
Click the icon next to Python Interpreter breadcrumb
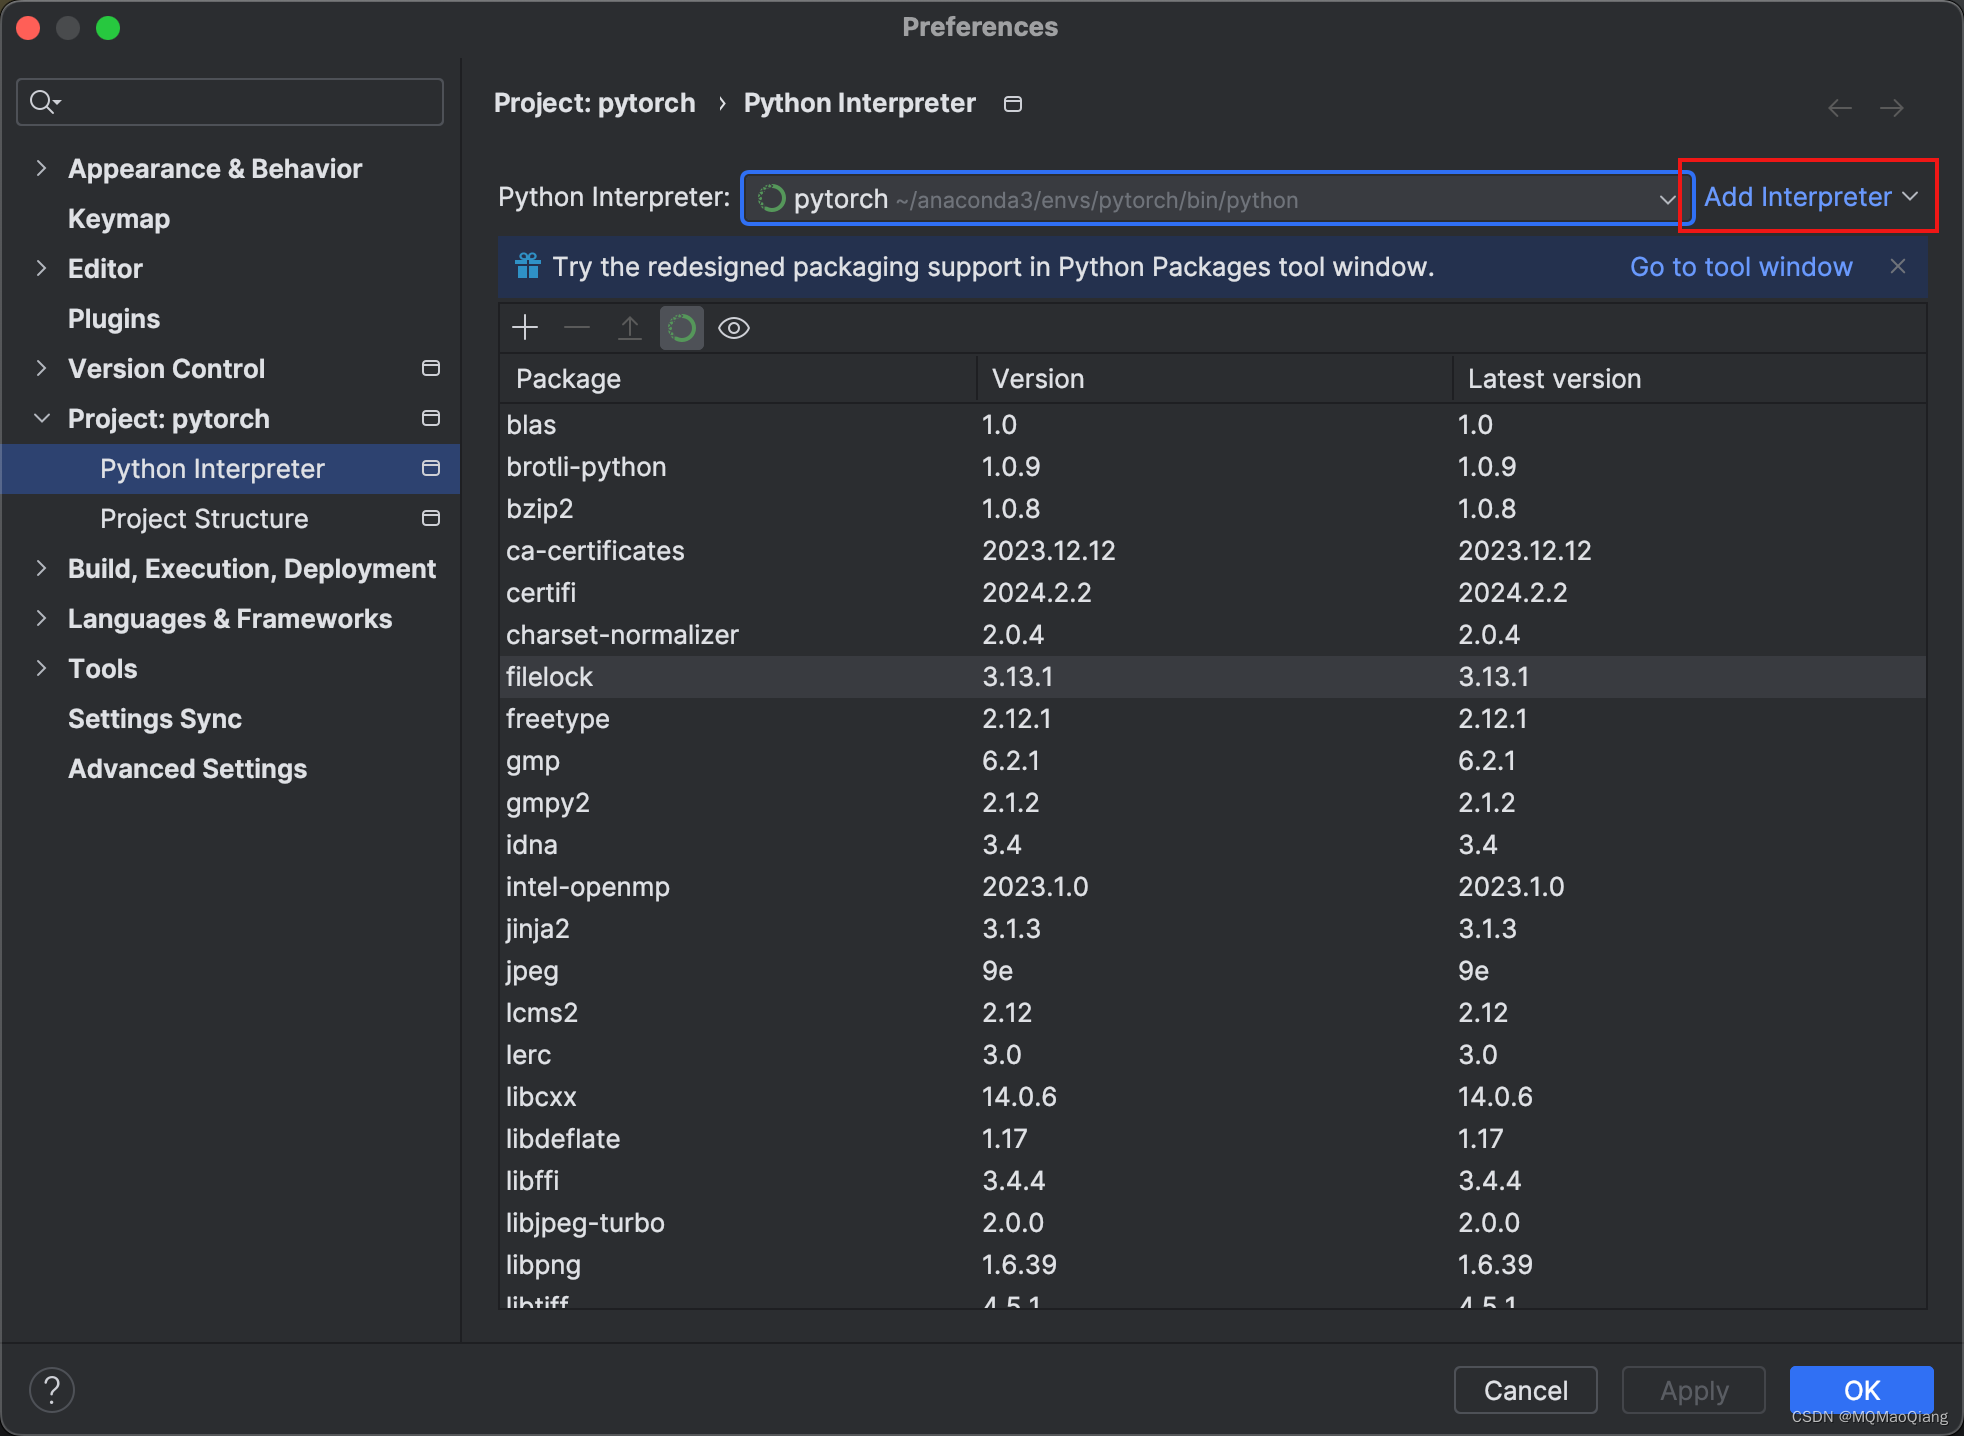click(x=1013, y=104)
